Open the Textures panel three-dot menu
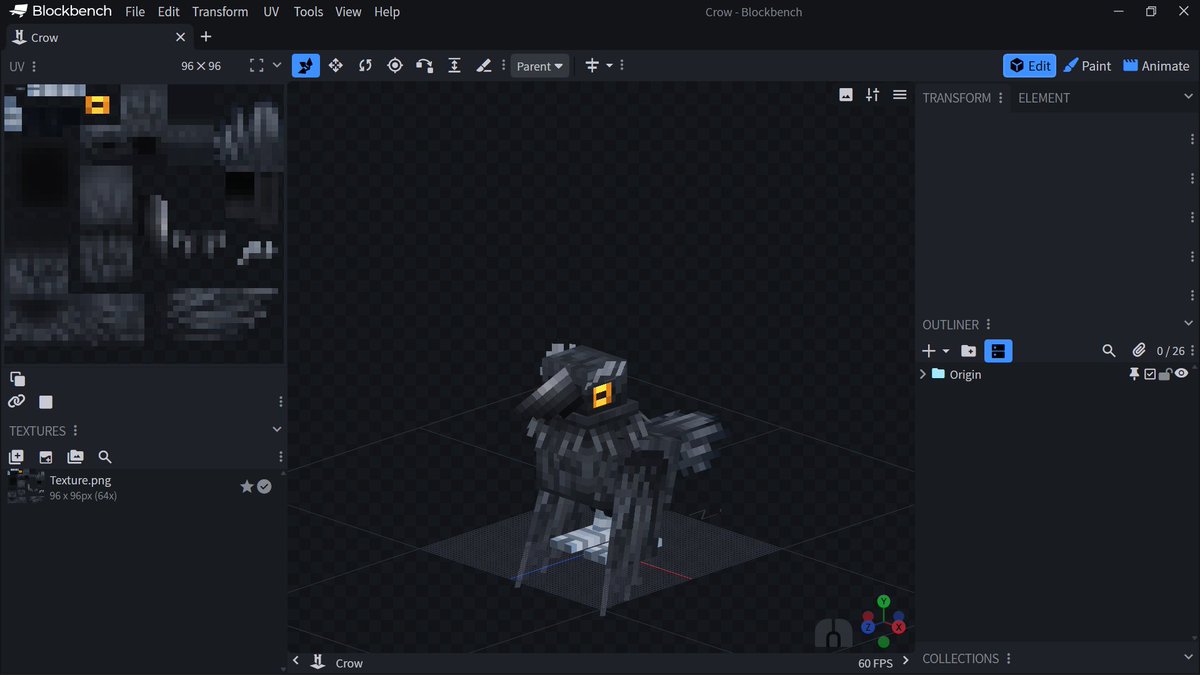 point(75,430)
